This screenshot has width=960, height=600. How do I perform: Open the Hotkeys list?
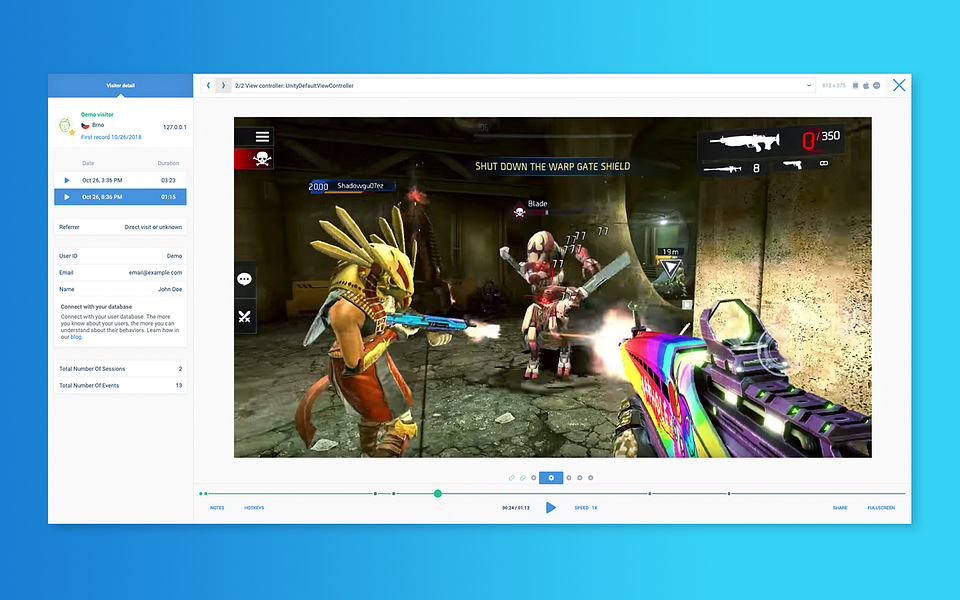click(x=254, y=508)
